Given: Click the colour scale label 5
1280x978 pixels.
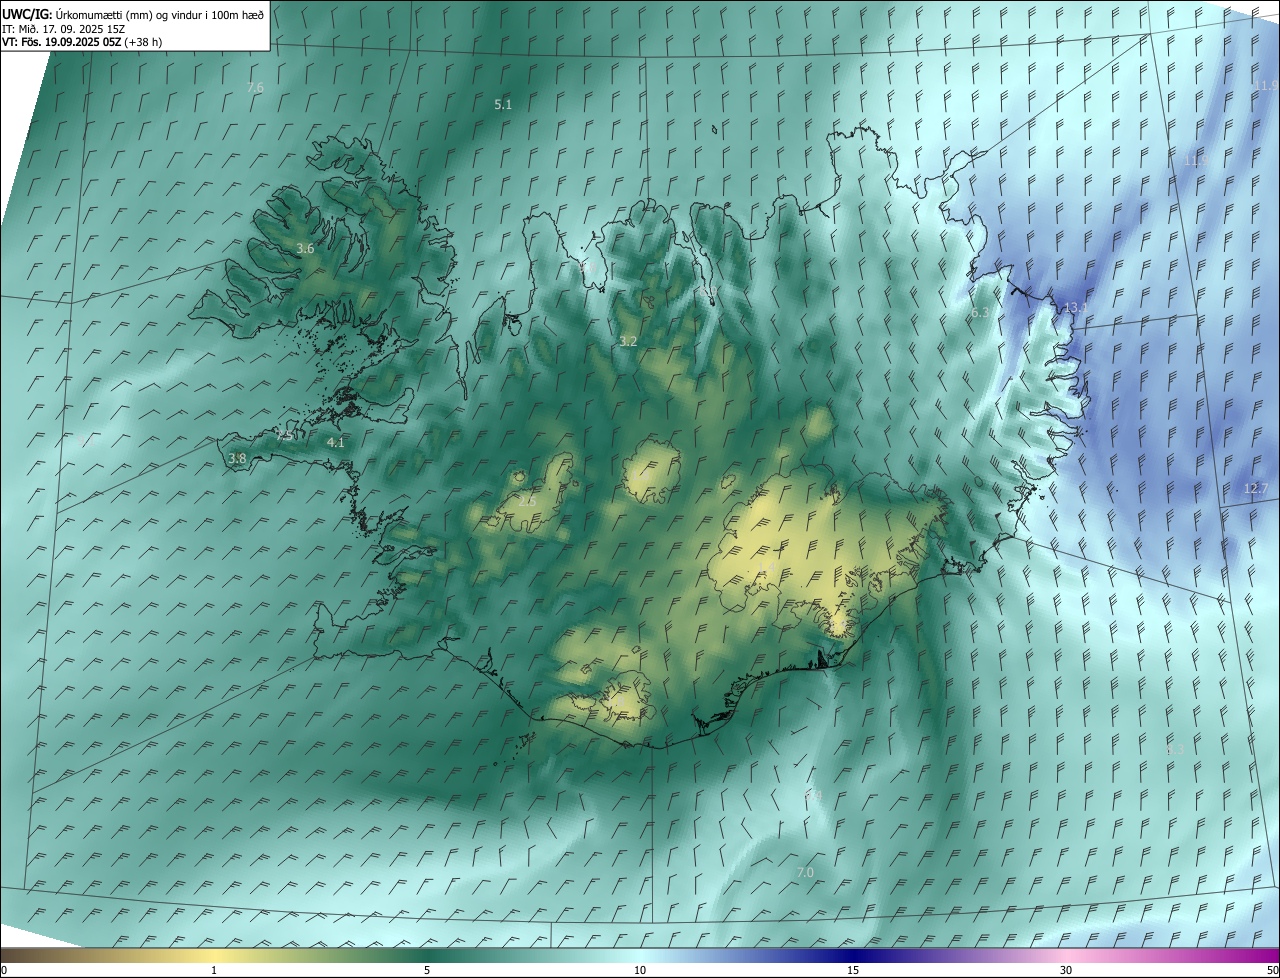Looking at the screenshot, I should (427, 971).
